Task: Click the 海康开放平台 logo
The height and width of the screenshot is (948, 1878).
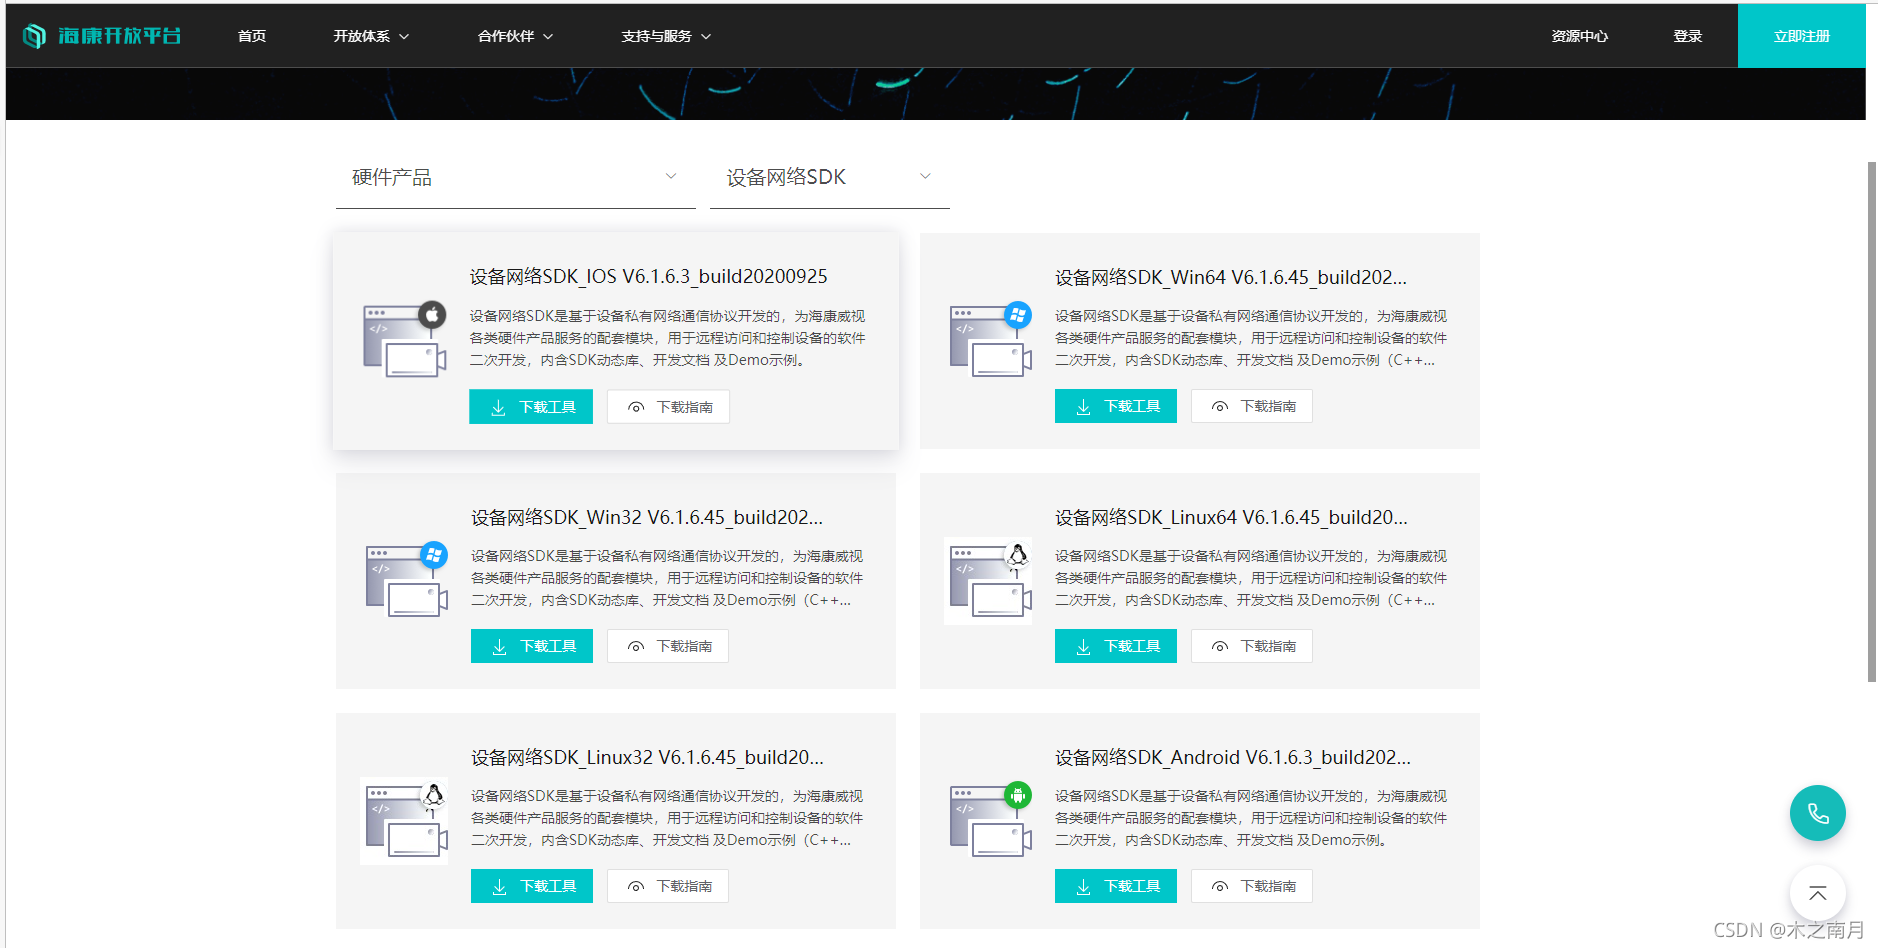Action: point(102,36)
